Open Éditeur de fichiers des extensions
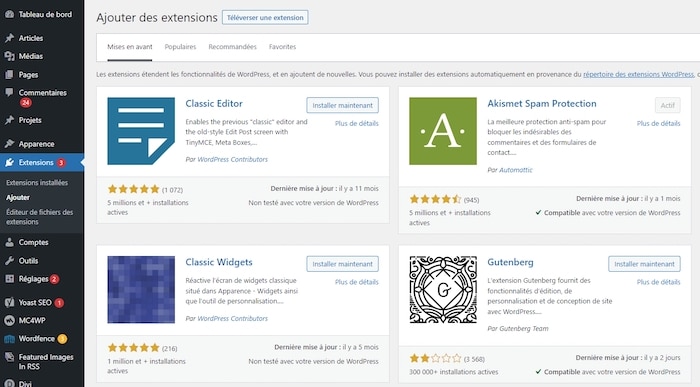Screen dimensions: 700x387 (39, 217)
